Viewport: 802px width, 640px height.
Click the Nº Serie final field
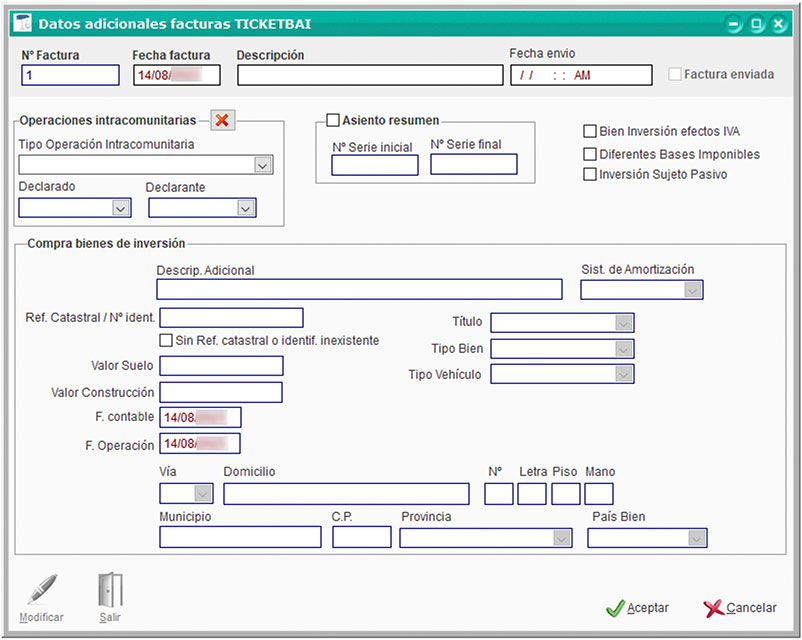click(474, 164)
